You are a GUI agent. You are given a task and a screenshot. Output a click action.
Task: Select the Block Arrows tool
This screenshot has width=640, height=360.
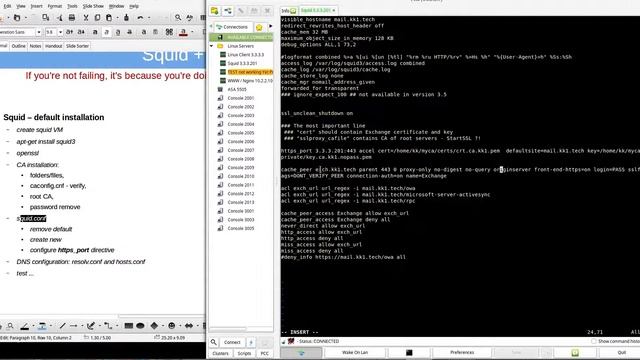tap(189, 326)
